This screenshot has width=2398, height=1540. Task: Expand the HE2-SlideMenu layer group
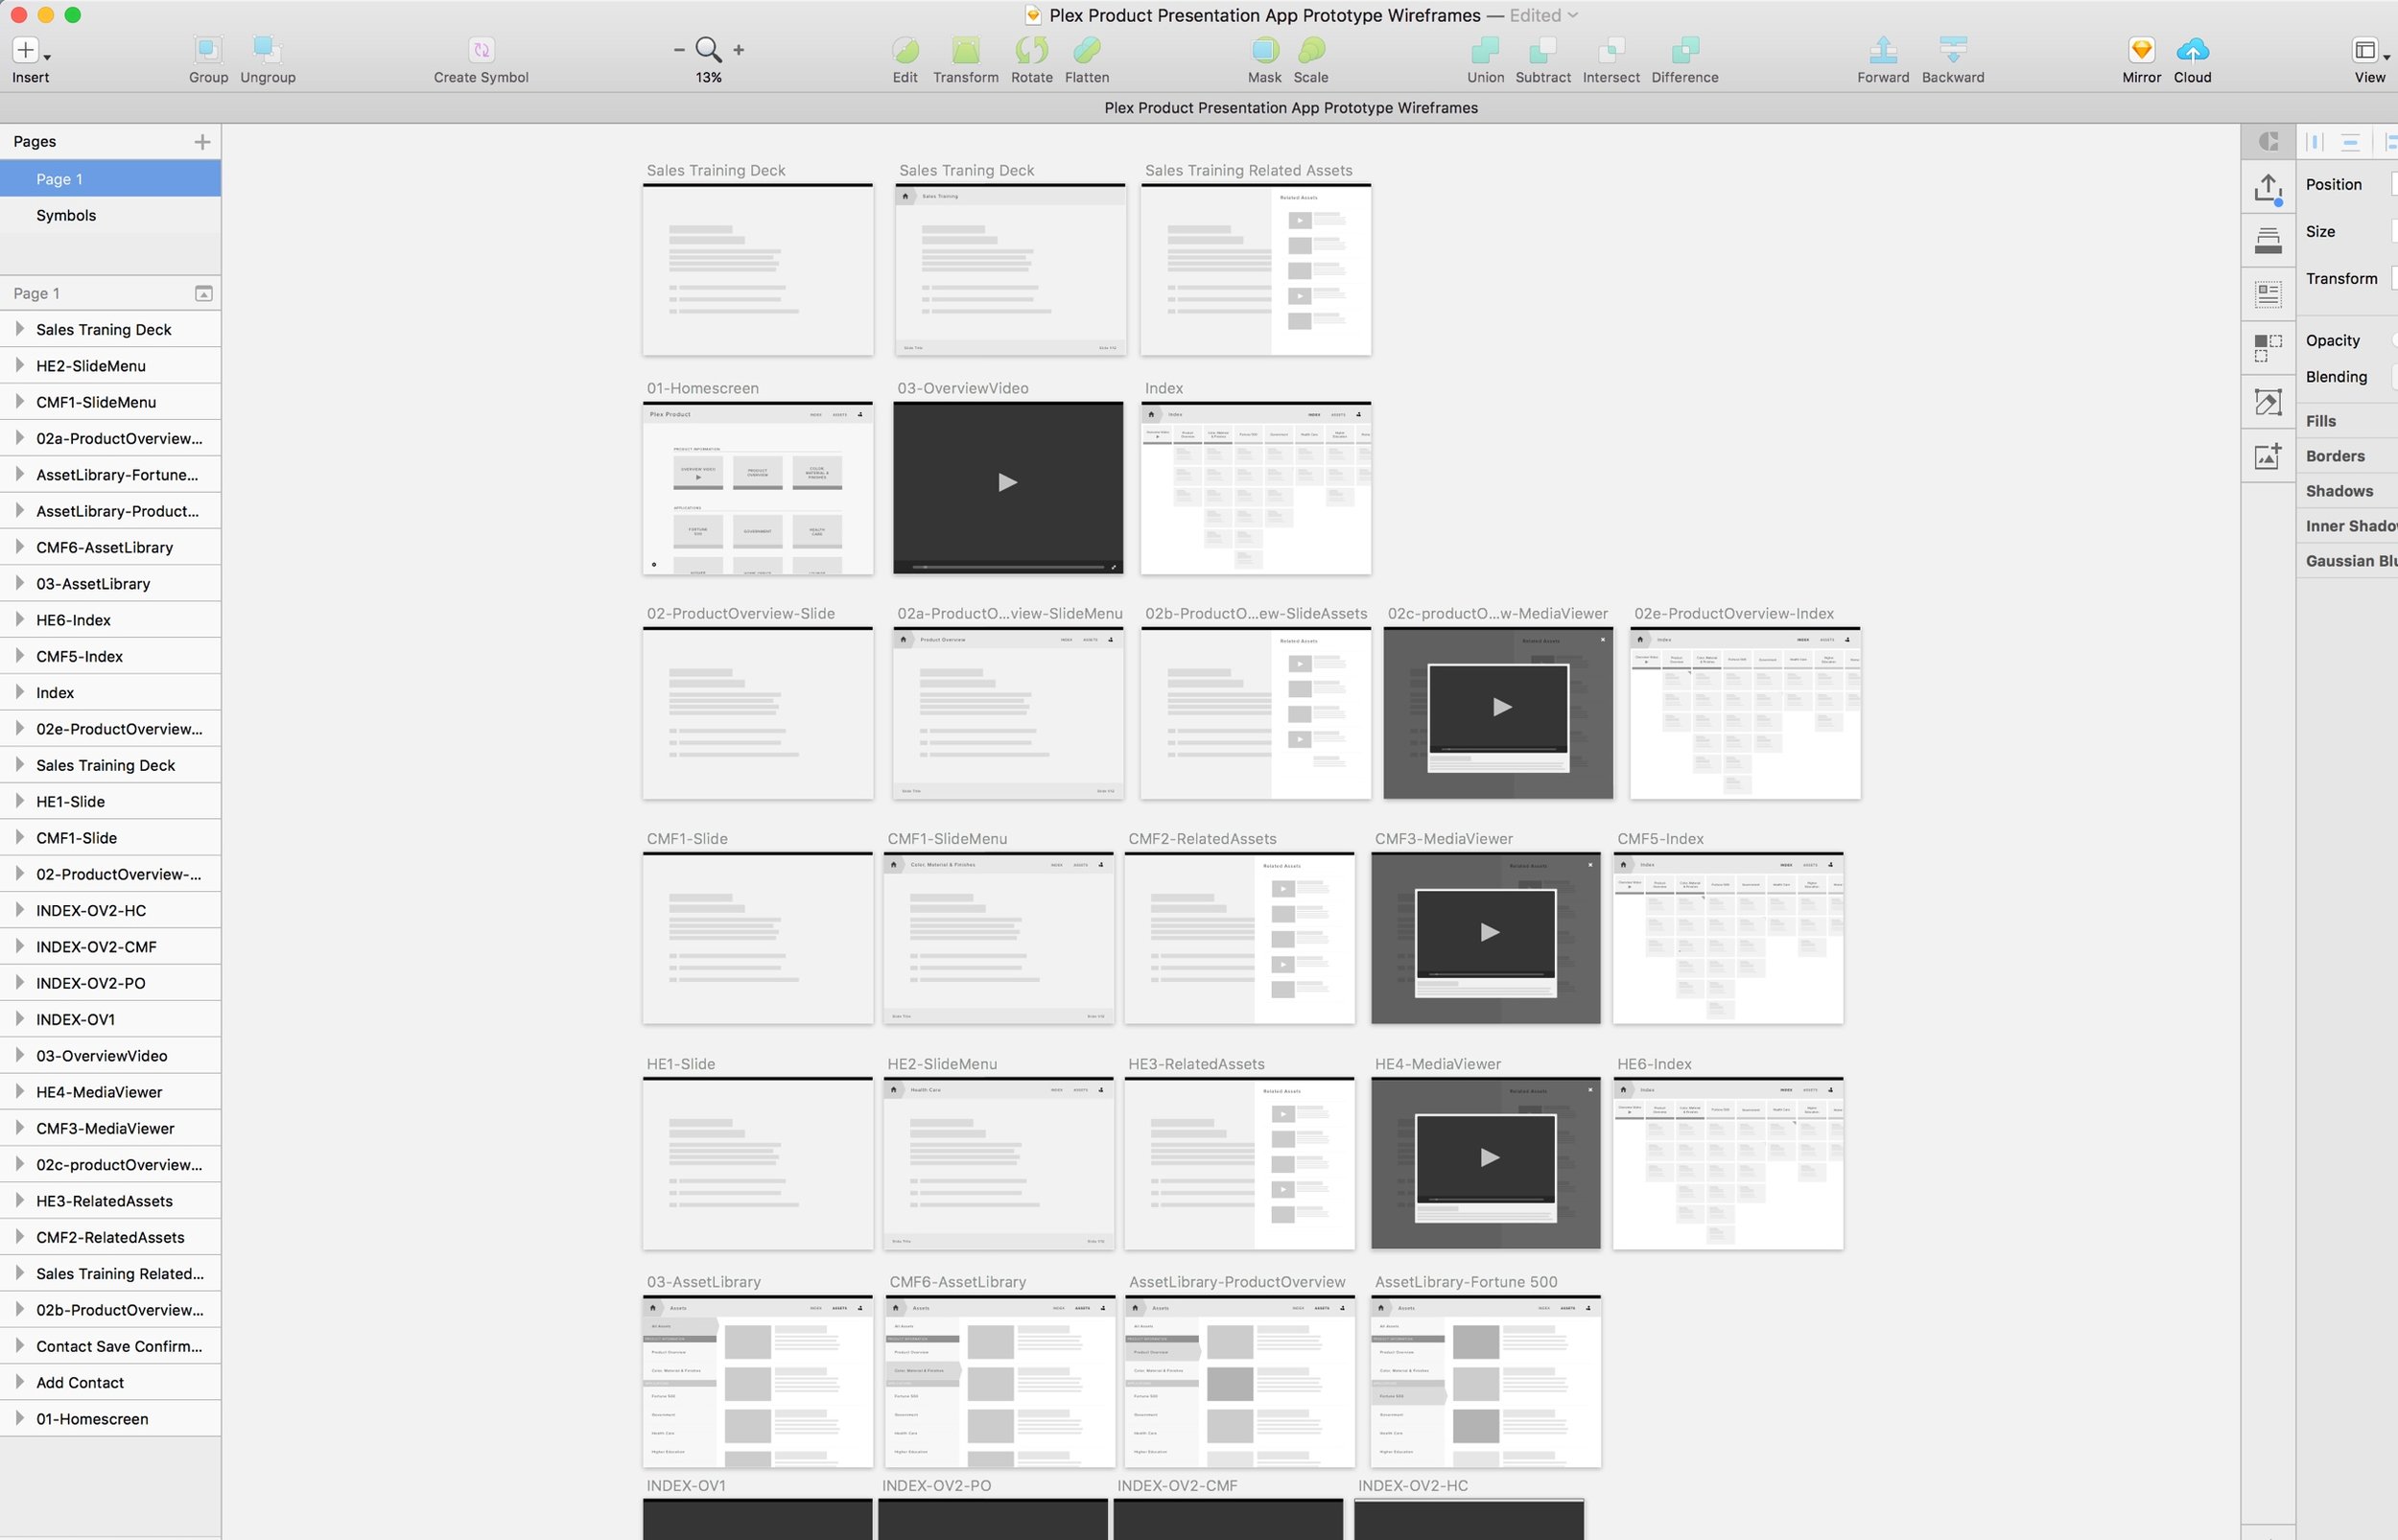pos(19,365)
